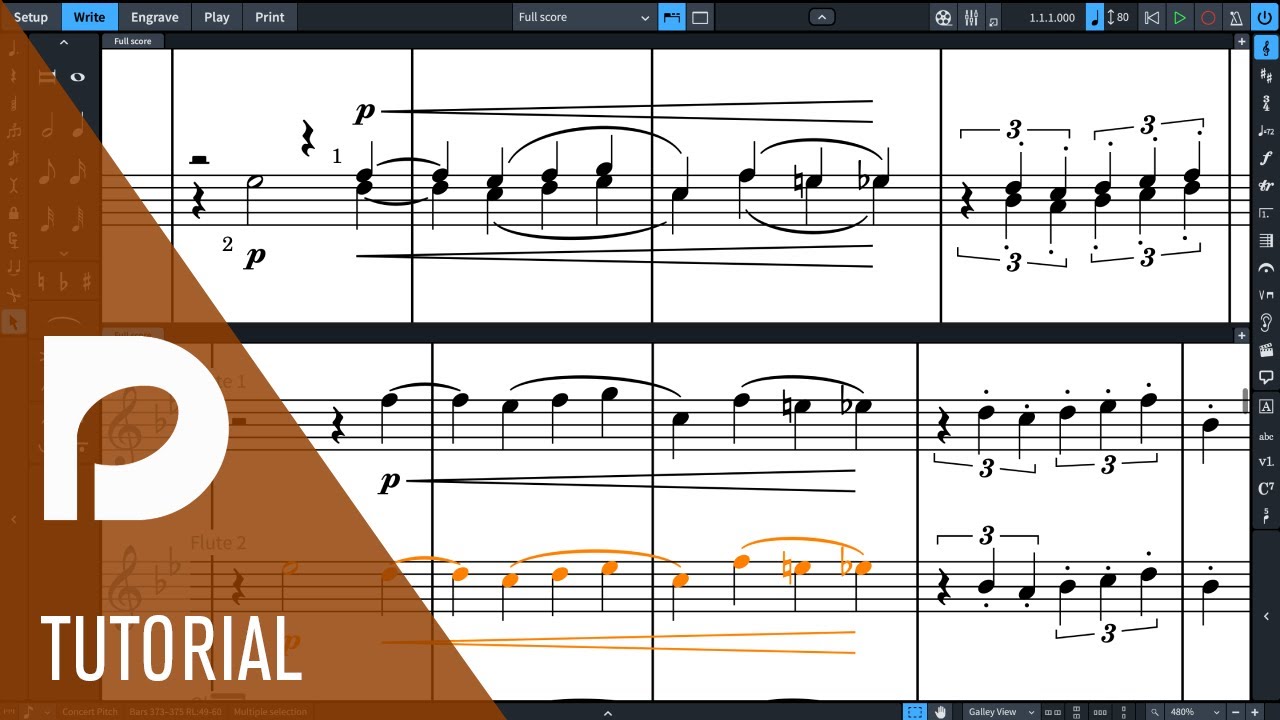Show the Video window
The width and height of the screenshot is (1280, 720).
[x=943, y=17]
